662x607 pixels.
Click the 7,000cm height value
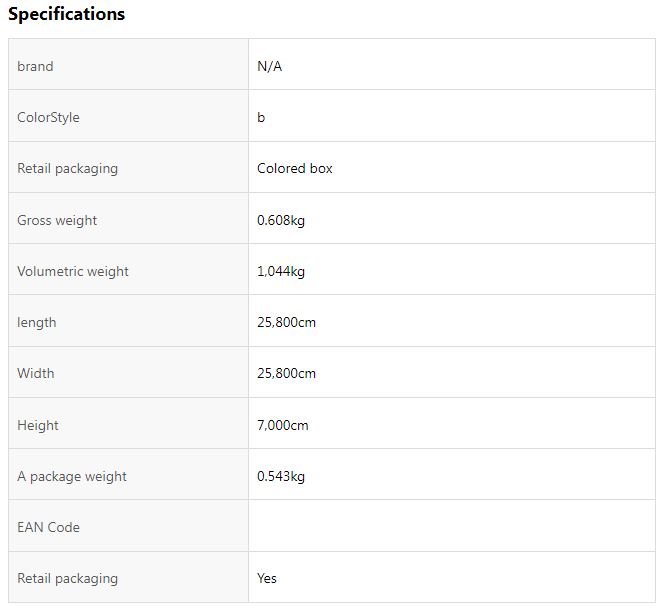pyautogui.click(x=282, y=425)
